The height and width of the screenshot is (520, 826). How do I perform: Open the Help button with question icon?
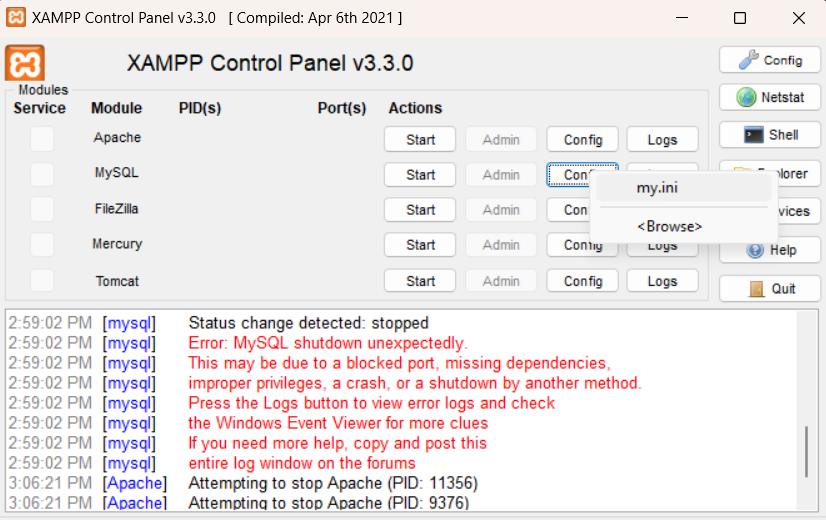pyautogui.click(x=770, y=250)
